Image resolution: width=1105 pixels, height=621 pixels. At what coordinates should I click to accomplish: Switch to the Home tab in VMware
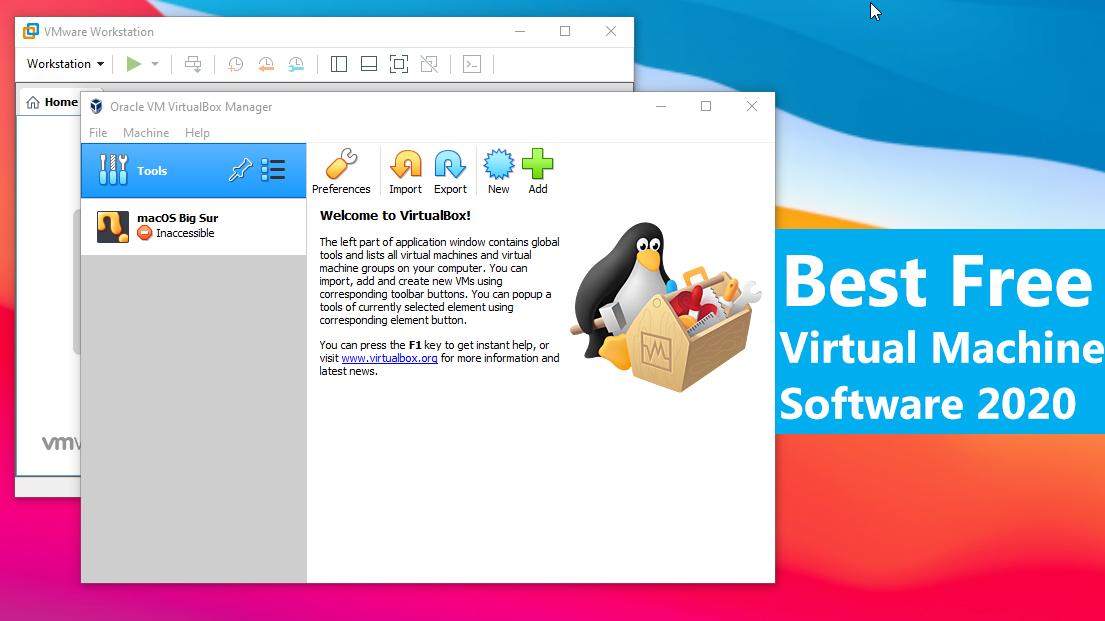point(51,101)
